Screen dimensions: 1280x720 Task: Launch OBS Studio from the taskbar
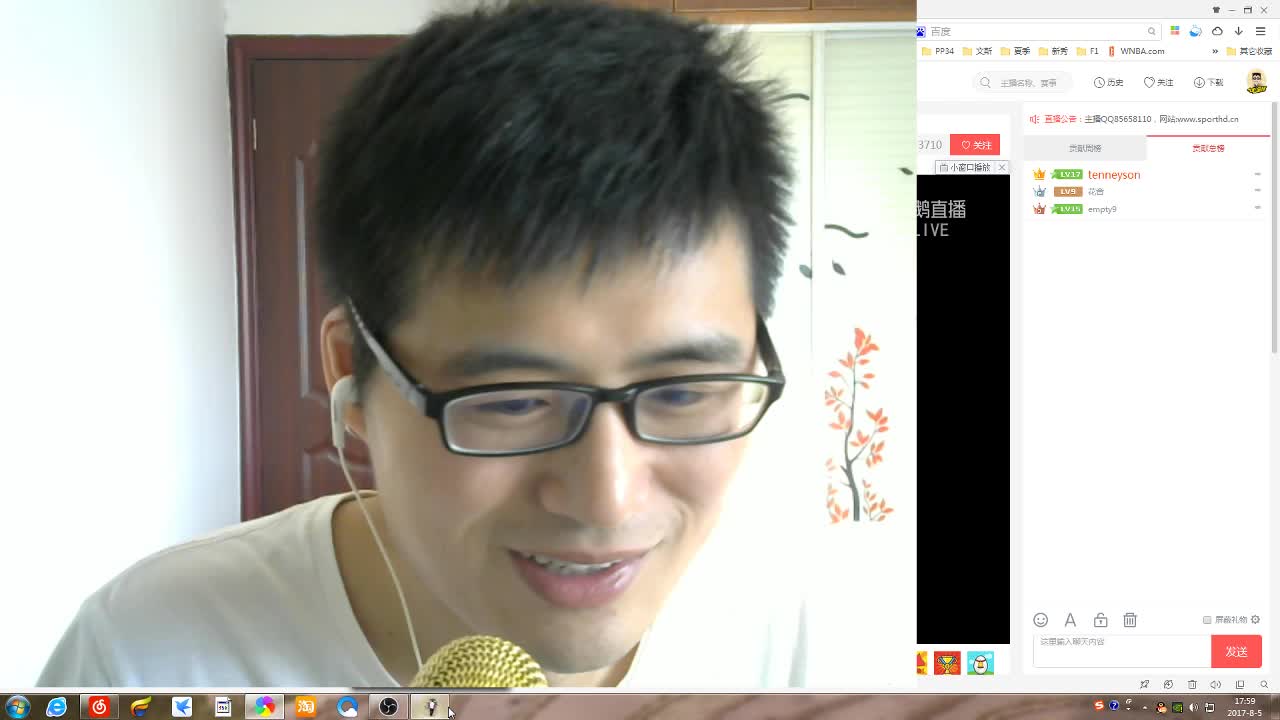click(388, 707)
